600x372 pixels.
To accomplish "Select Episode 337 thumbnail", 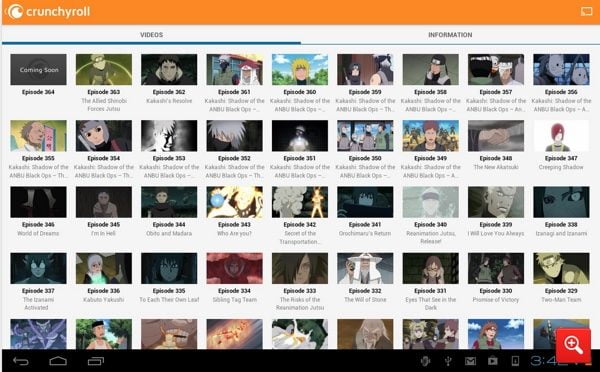I will [38, 268].
